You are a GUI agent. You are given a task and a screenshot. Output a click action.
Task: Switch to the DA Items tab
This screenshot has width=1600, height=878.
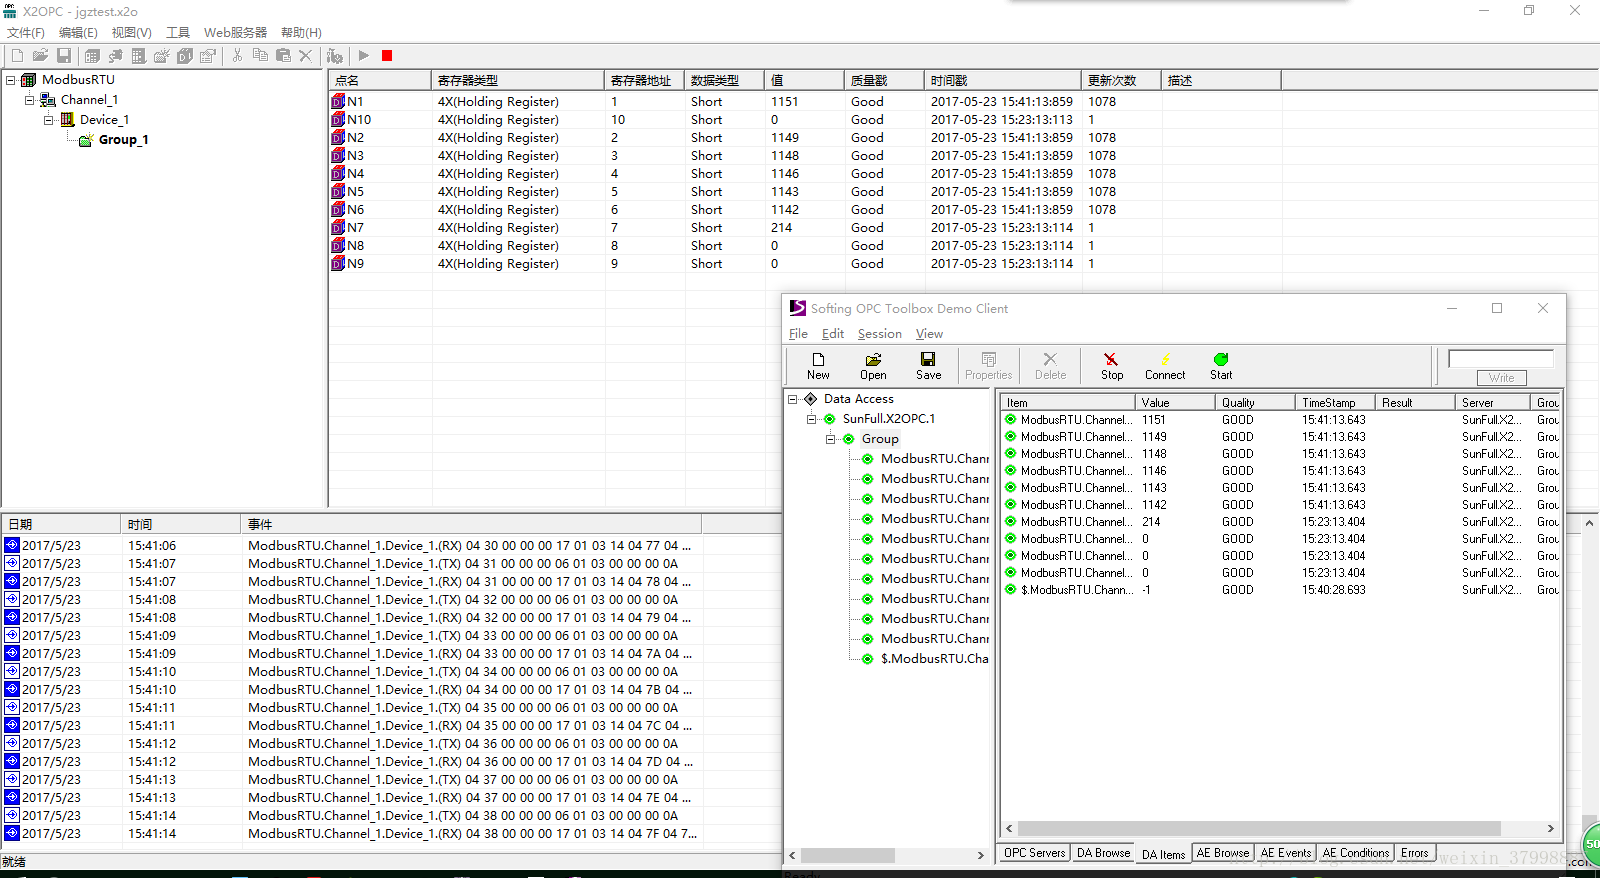click(x=1163, y=854)
